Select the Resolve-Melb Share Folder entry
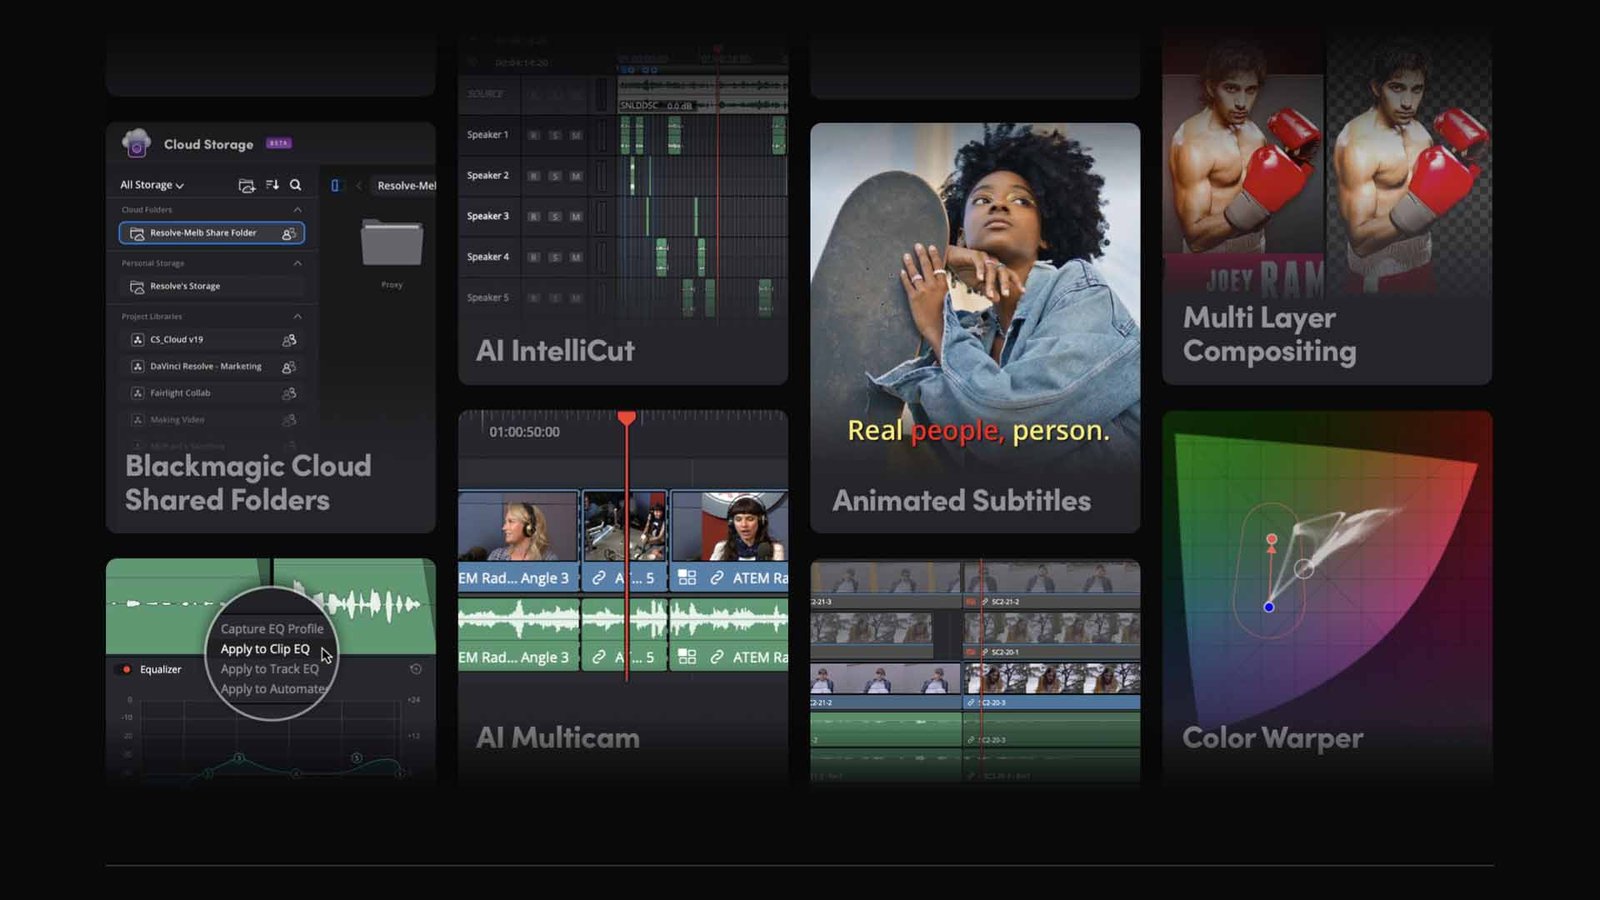The height and width of the screenshot is (900, 1600). point(200,232)
